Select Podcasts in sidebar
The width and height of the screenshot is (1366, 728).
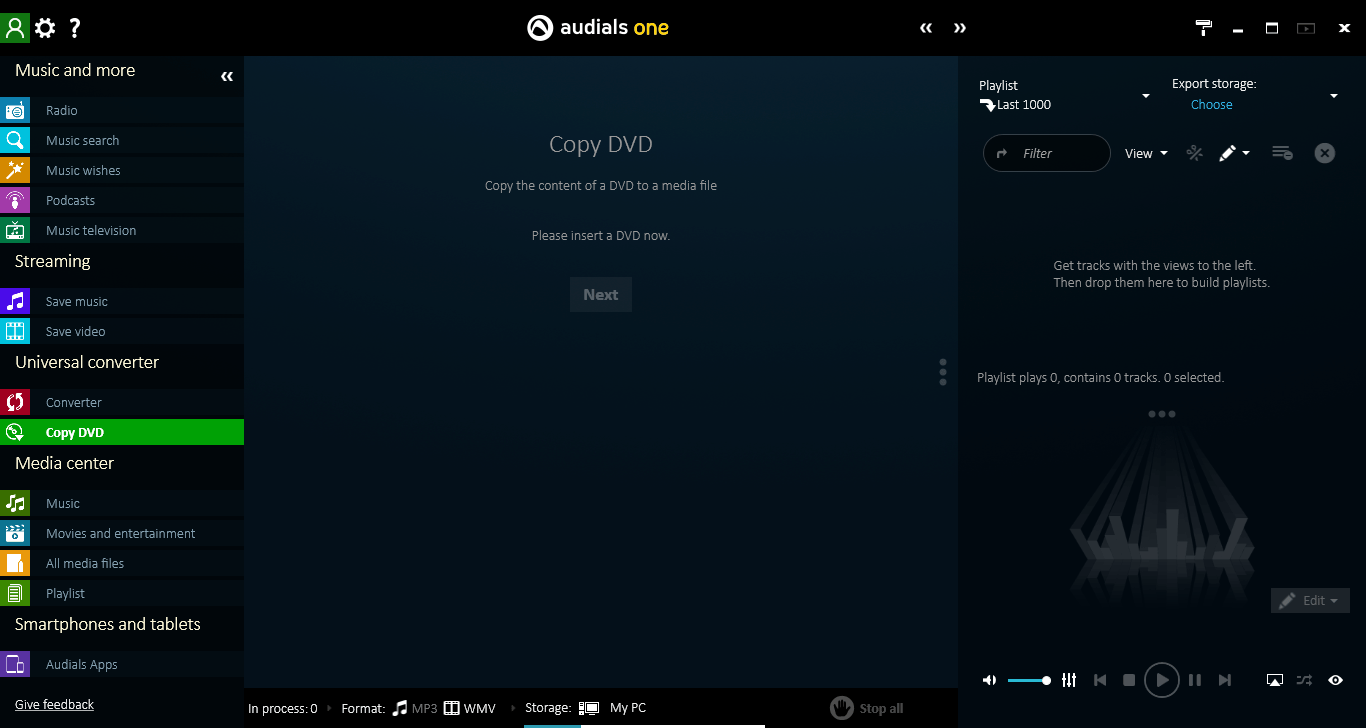point(122,200)
